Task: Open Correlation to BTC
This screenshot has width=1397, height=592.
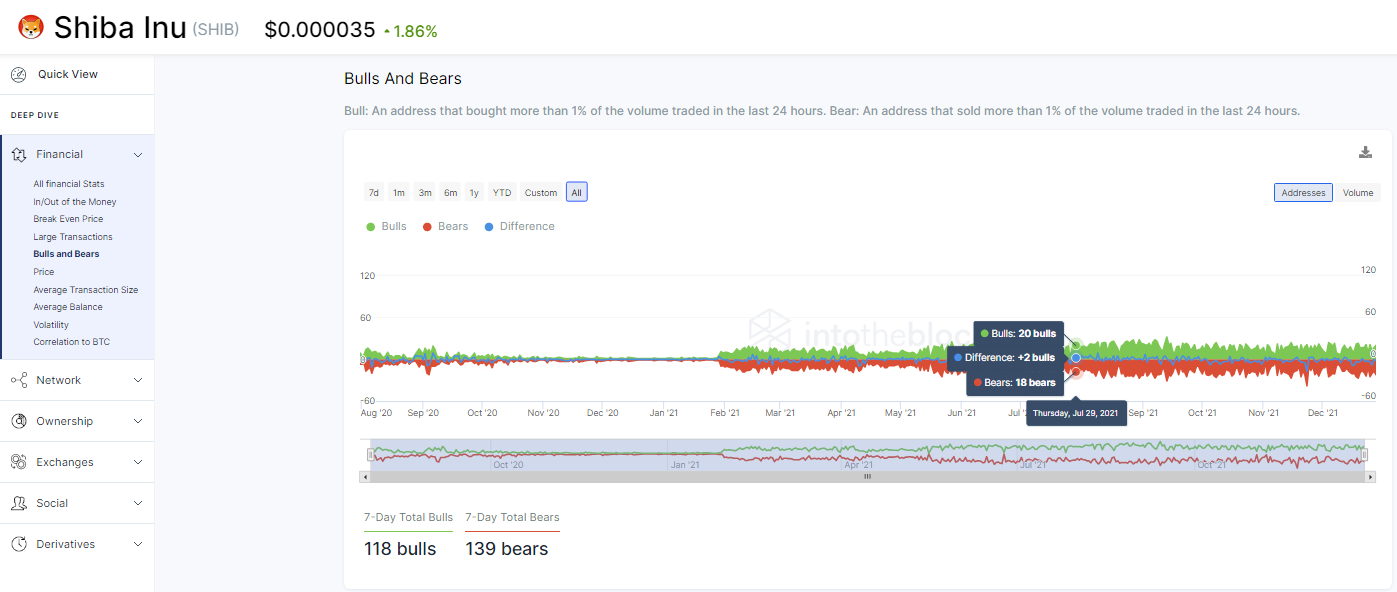Action: [72, 342]
